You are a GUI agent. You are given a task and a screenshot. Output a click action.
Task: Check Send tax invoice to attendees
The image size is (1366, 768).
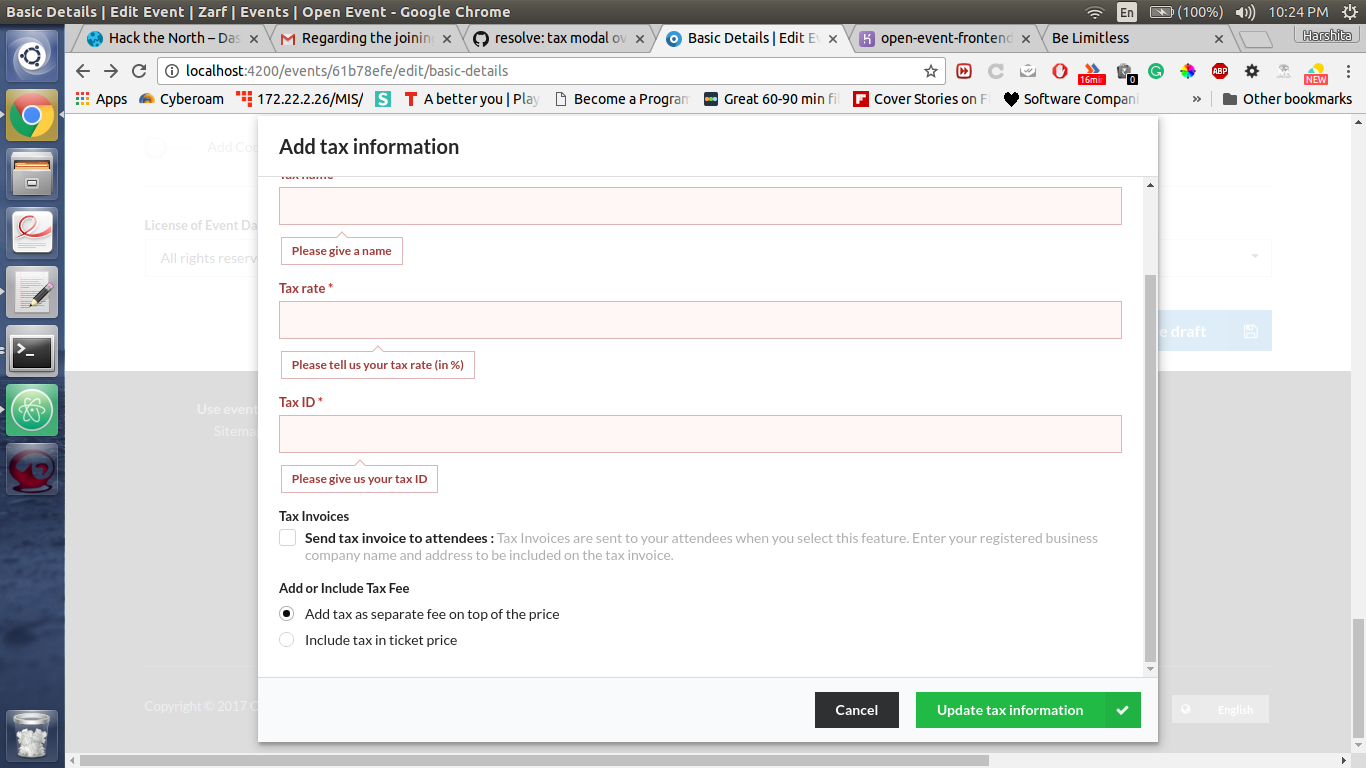[x=288, y=538]
